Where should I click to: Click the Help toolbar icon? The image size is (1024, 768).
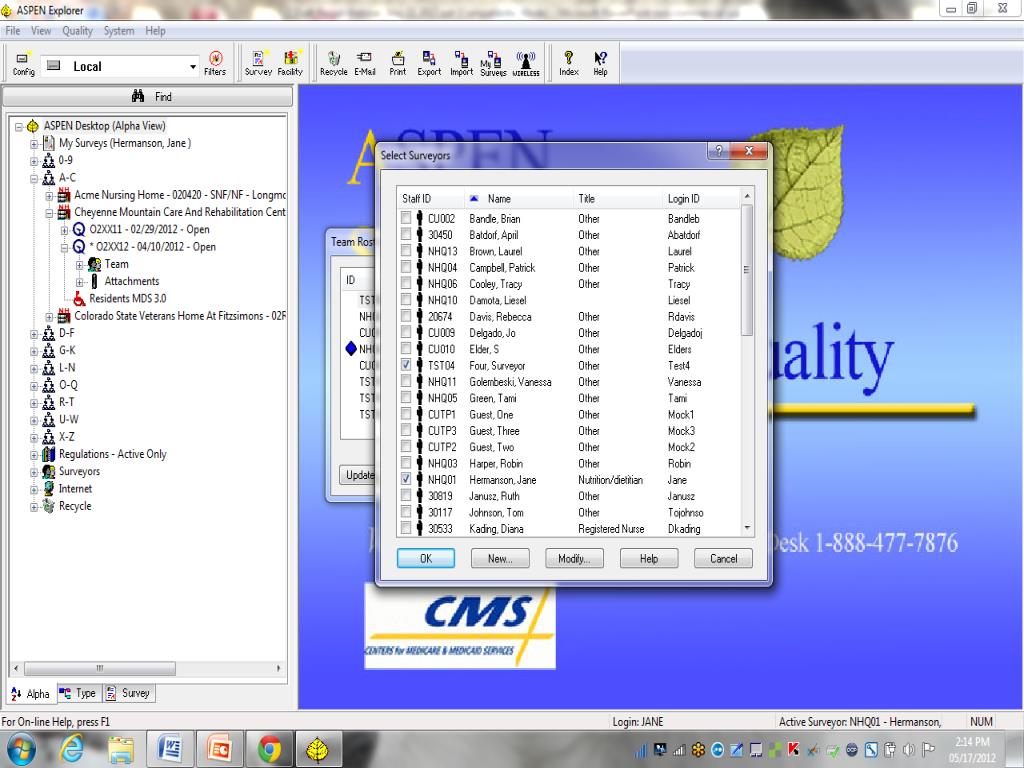pyautogui.click(x=600, y=63)
